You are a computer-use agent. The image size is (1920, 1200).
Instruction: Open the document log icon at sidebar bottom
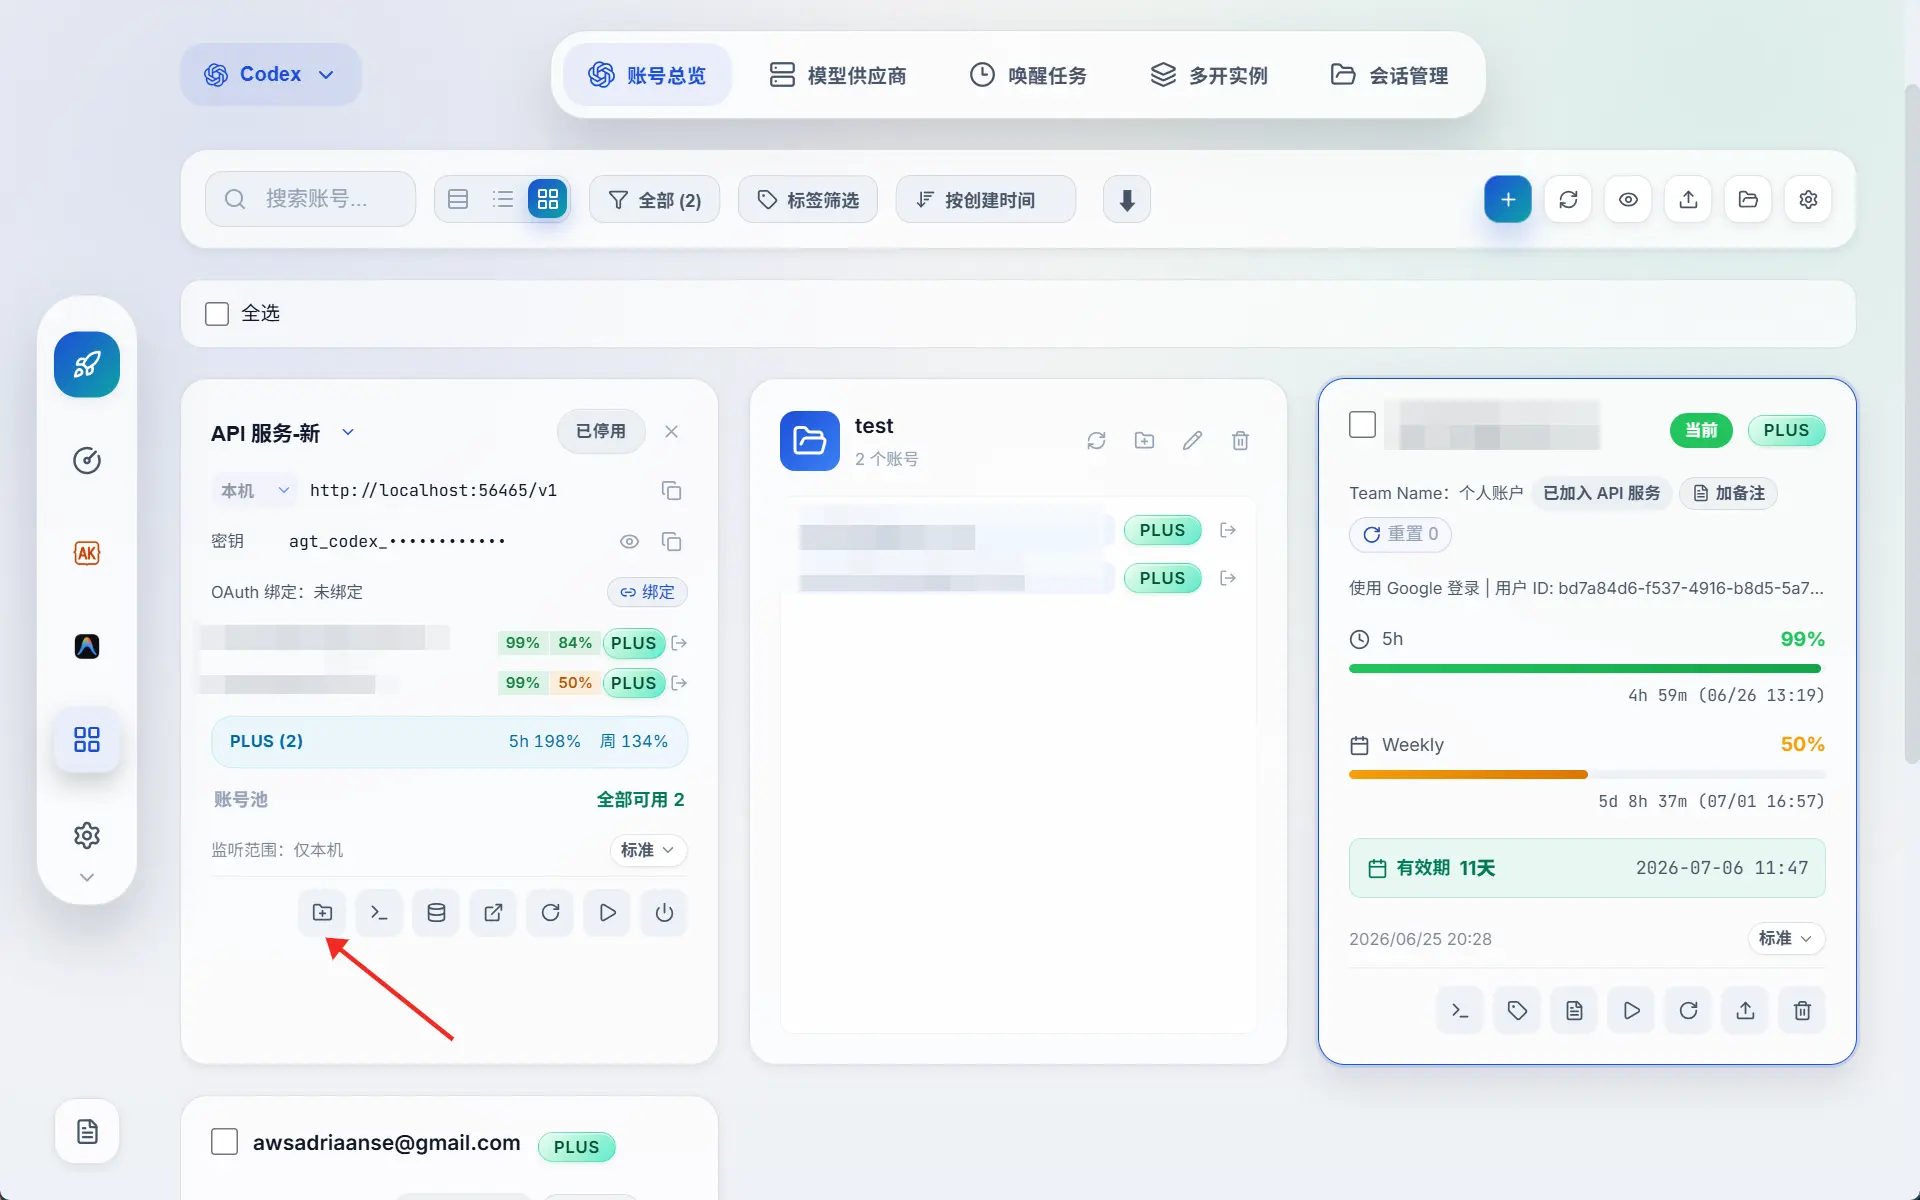87,1131
